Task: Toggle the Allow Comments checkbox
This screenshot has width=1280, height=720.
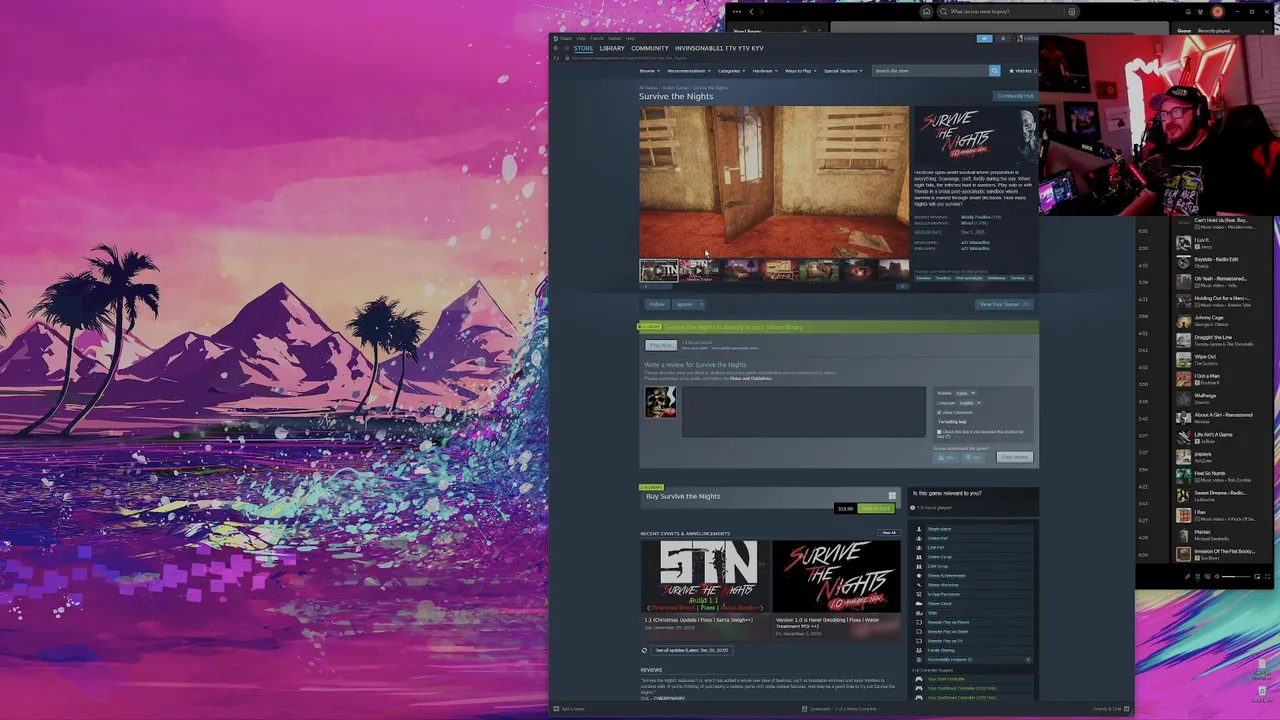Action: click(x=939, y=412)
